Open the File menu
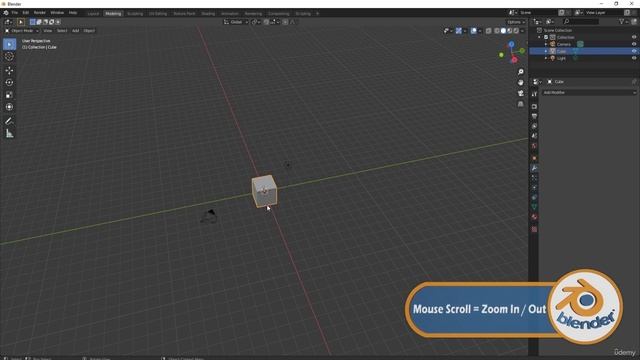 pos(15,13)
